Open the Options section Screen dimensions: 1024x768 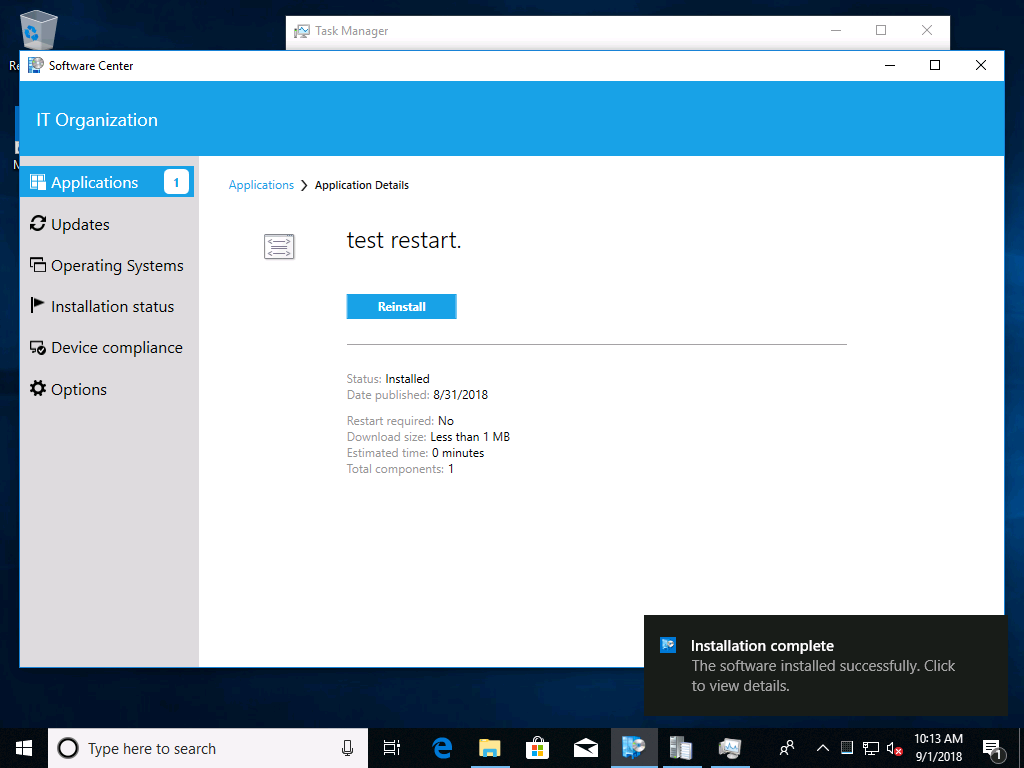click(68, 389)
